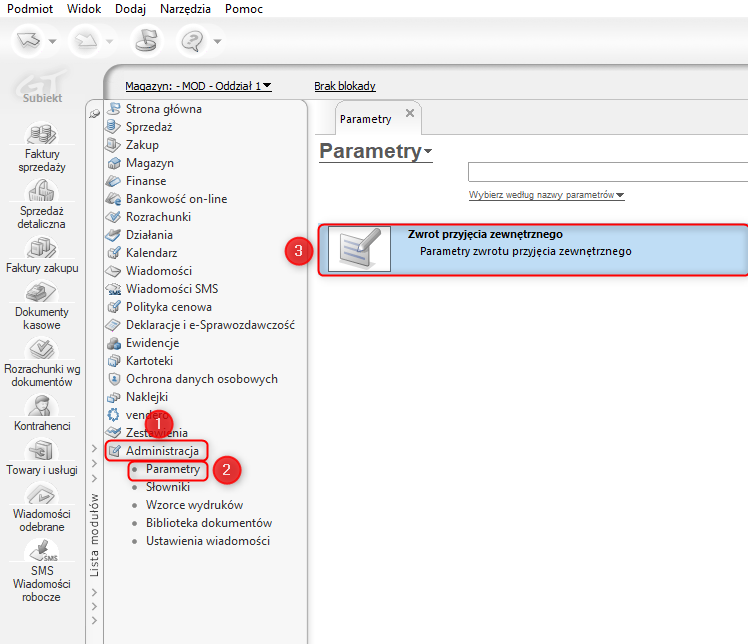Open the Parametry heading dropdown
The width and height of the screenshot is (748, 644).
pos(376,151)
